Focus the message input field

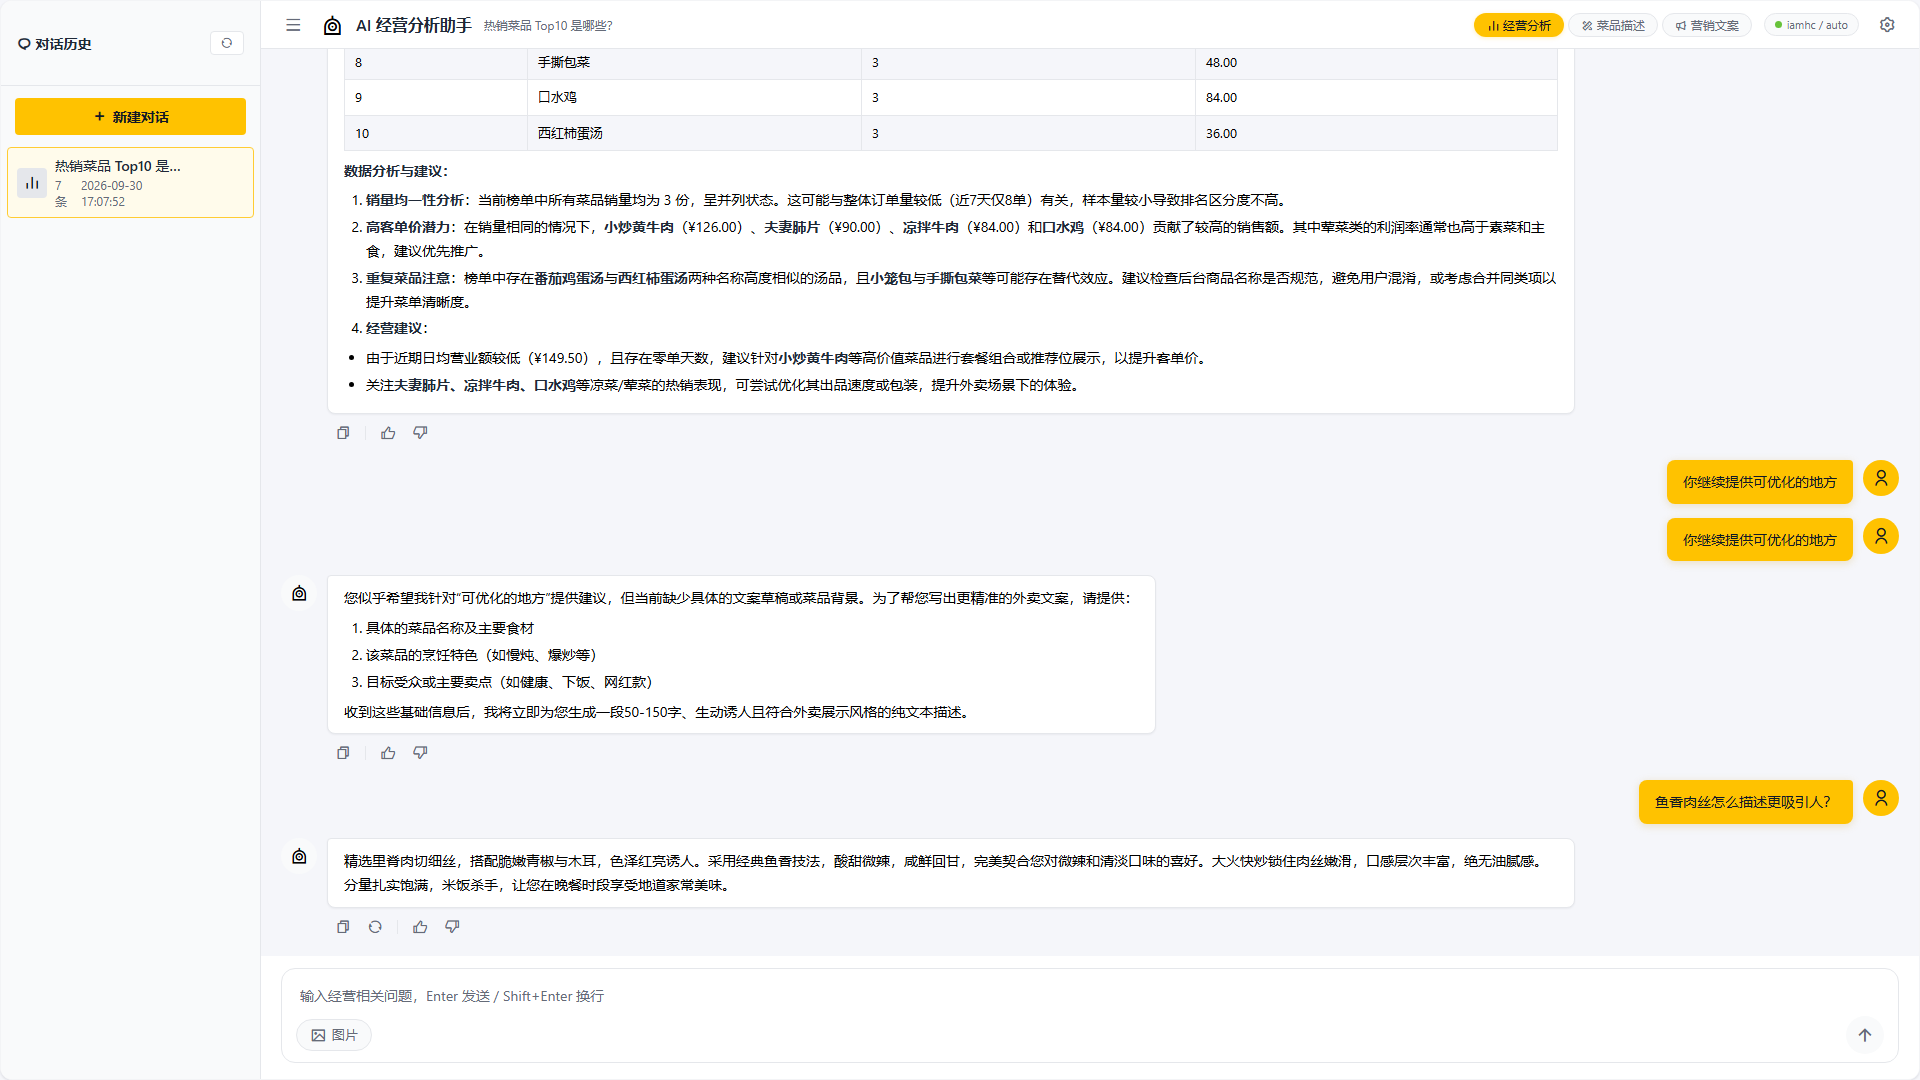[1089, 996]
